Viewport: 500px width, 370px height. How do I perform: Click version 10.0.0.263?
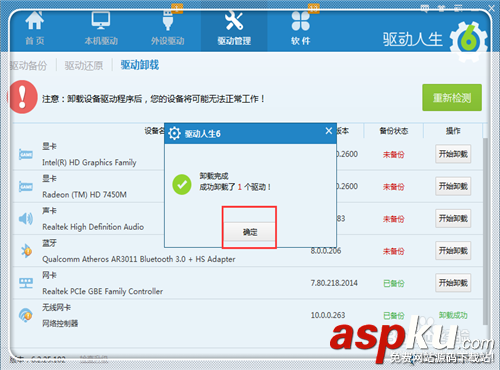click(x=328, y=315)
